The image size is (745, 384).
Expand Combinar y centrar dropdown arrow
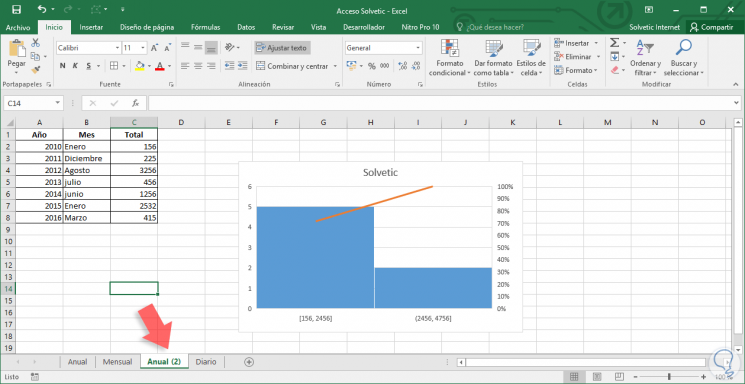[335, 66]
